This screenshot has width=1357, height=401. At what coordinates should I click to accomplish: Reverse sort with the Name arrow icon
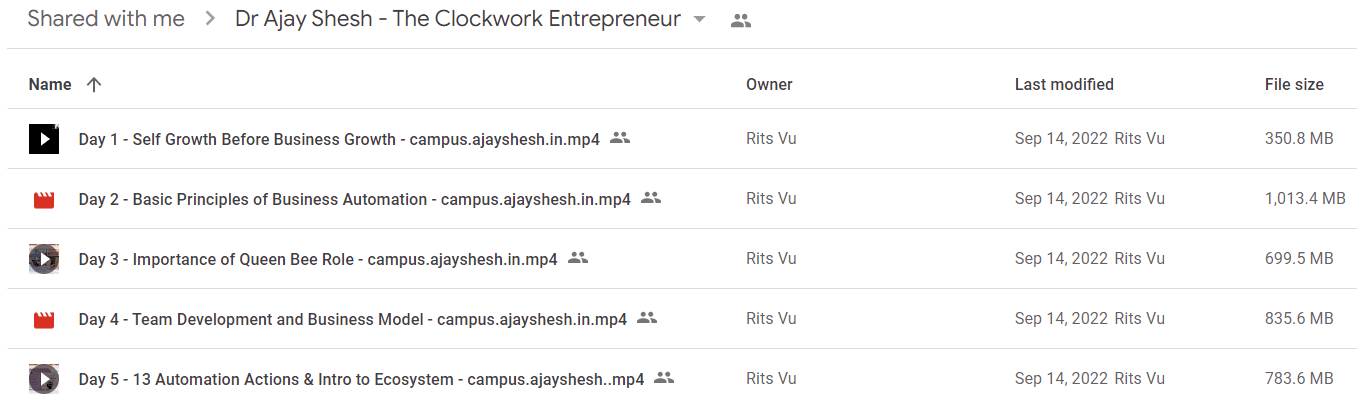tap(94, 85)
